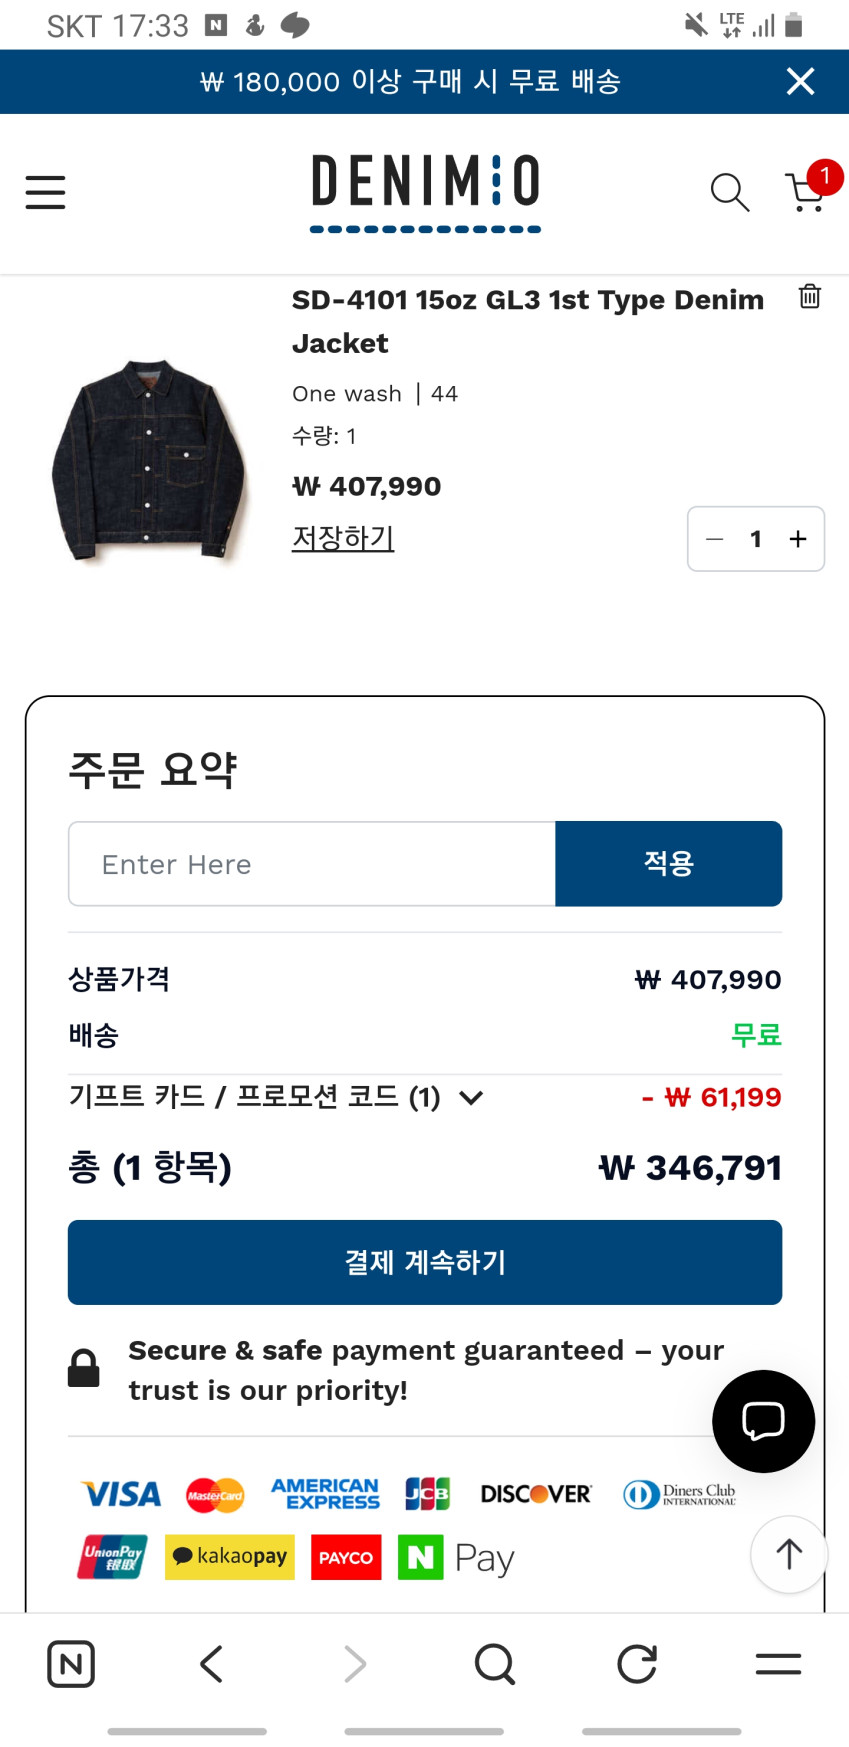Open the denim jacket product thumbnail
This screenshot has width=849, height=1747.
[148, 459]
